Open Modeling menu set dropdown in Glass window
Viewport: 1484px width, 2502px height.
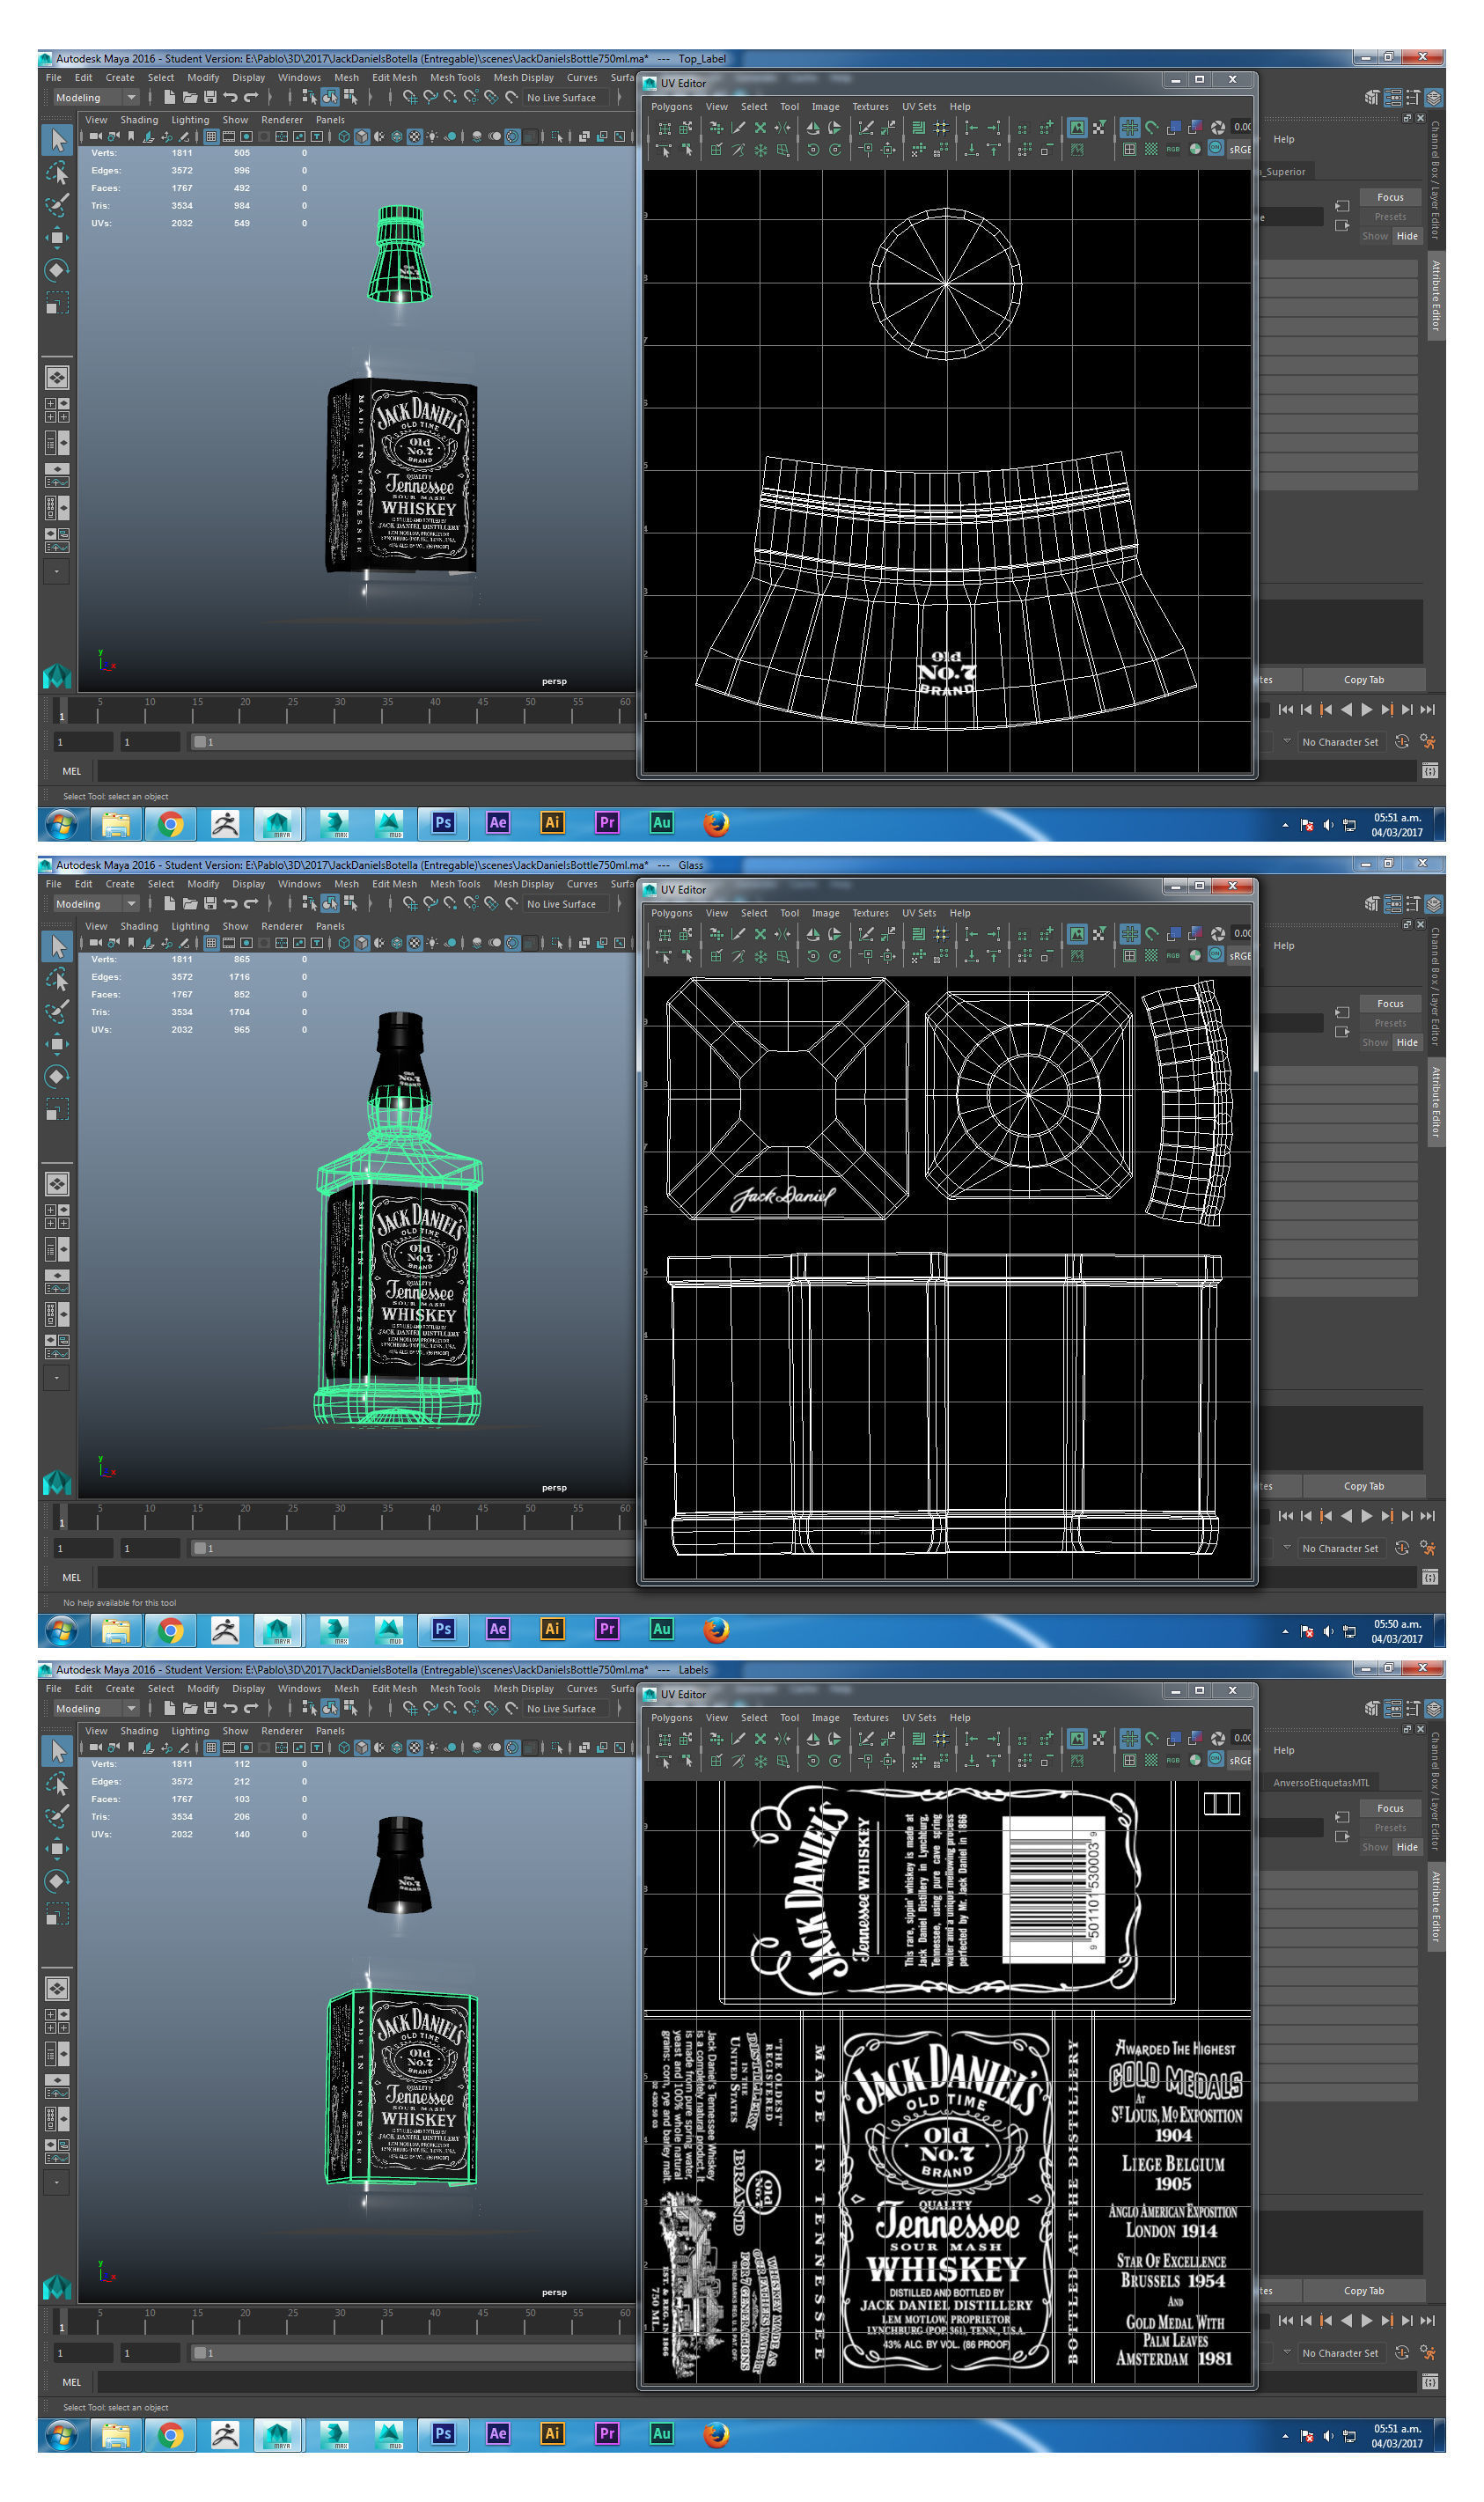click(95, 904)
